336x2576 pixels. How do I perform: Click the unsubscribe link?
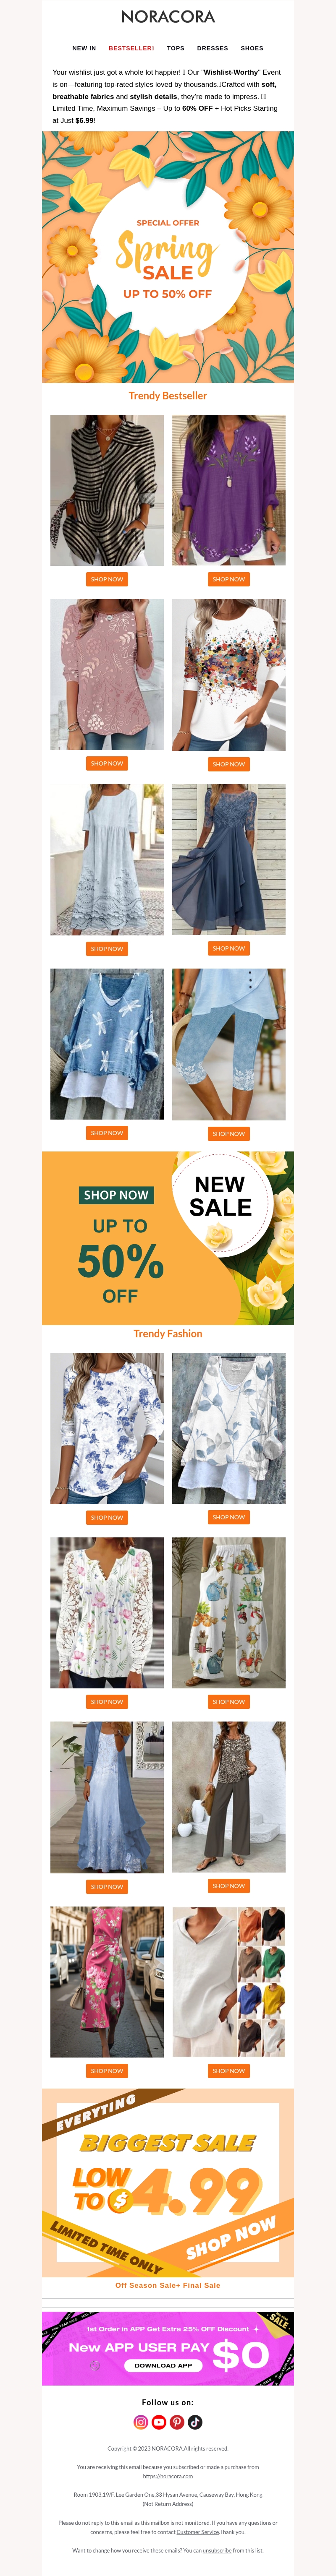point(217,2550)
